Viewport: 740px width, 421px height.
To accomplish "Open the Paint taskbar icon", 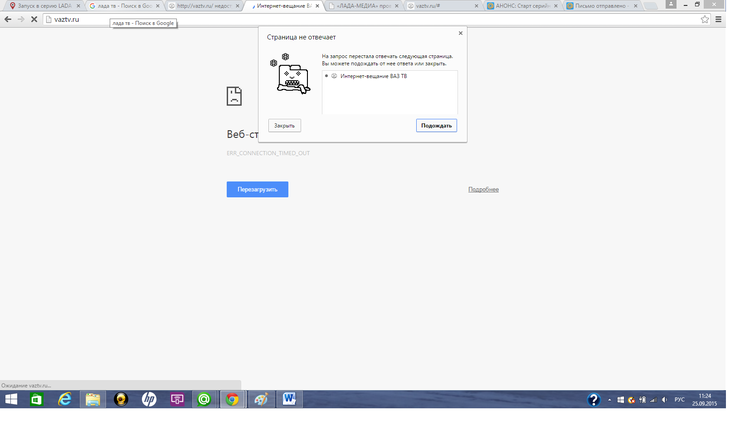I will point(261,400).
